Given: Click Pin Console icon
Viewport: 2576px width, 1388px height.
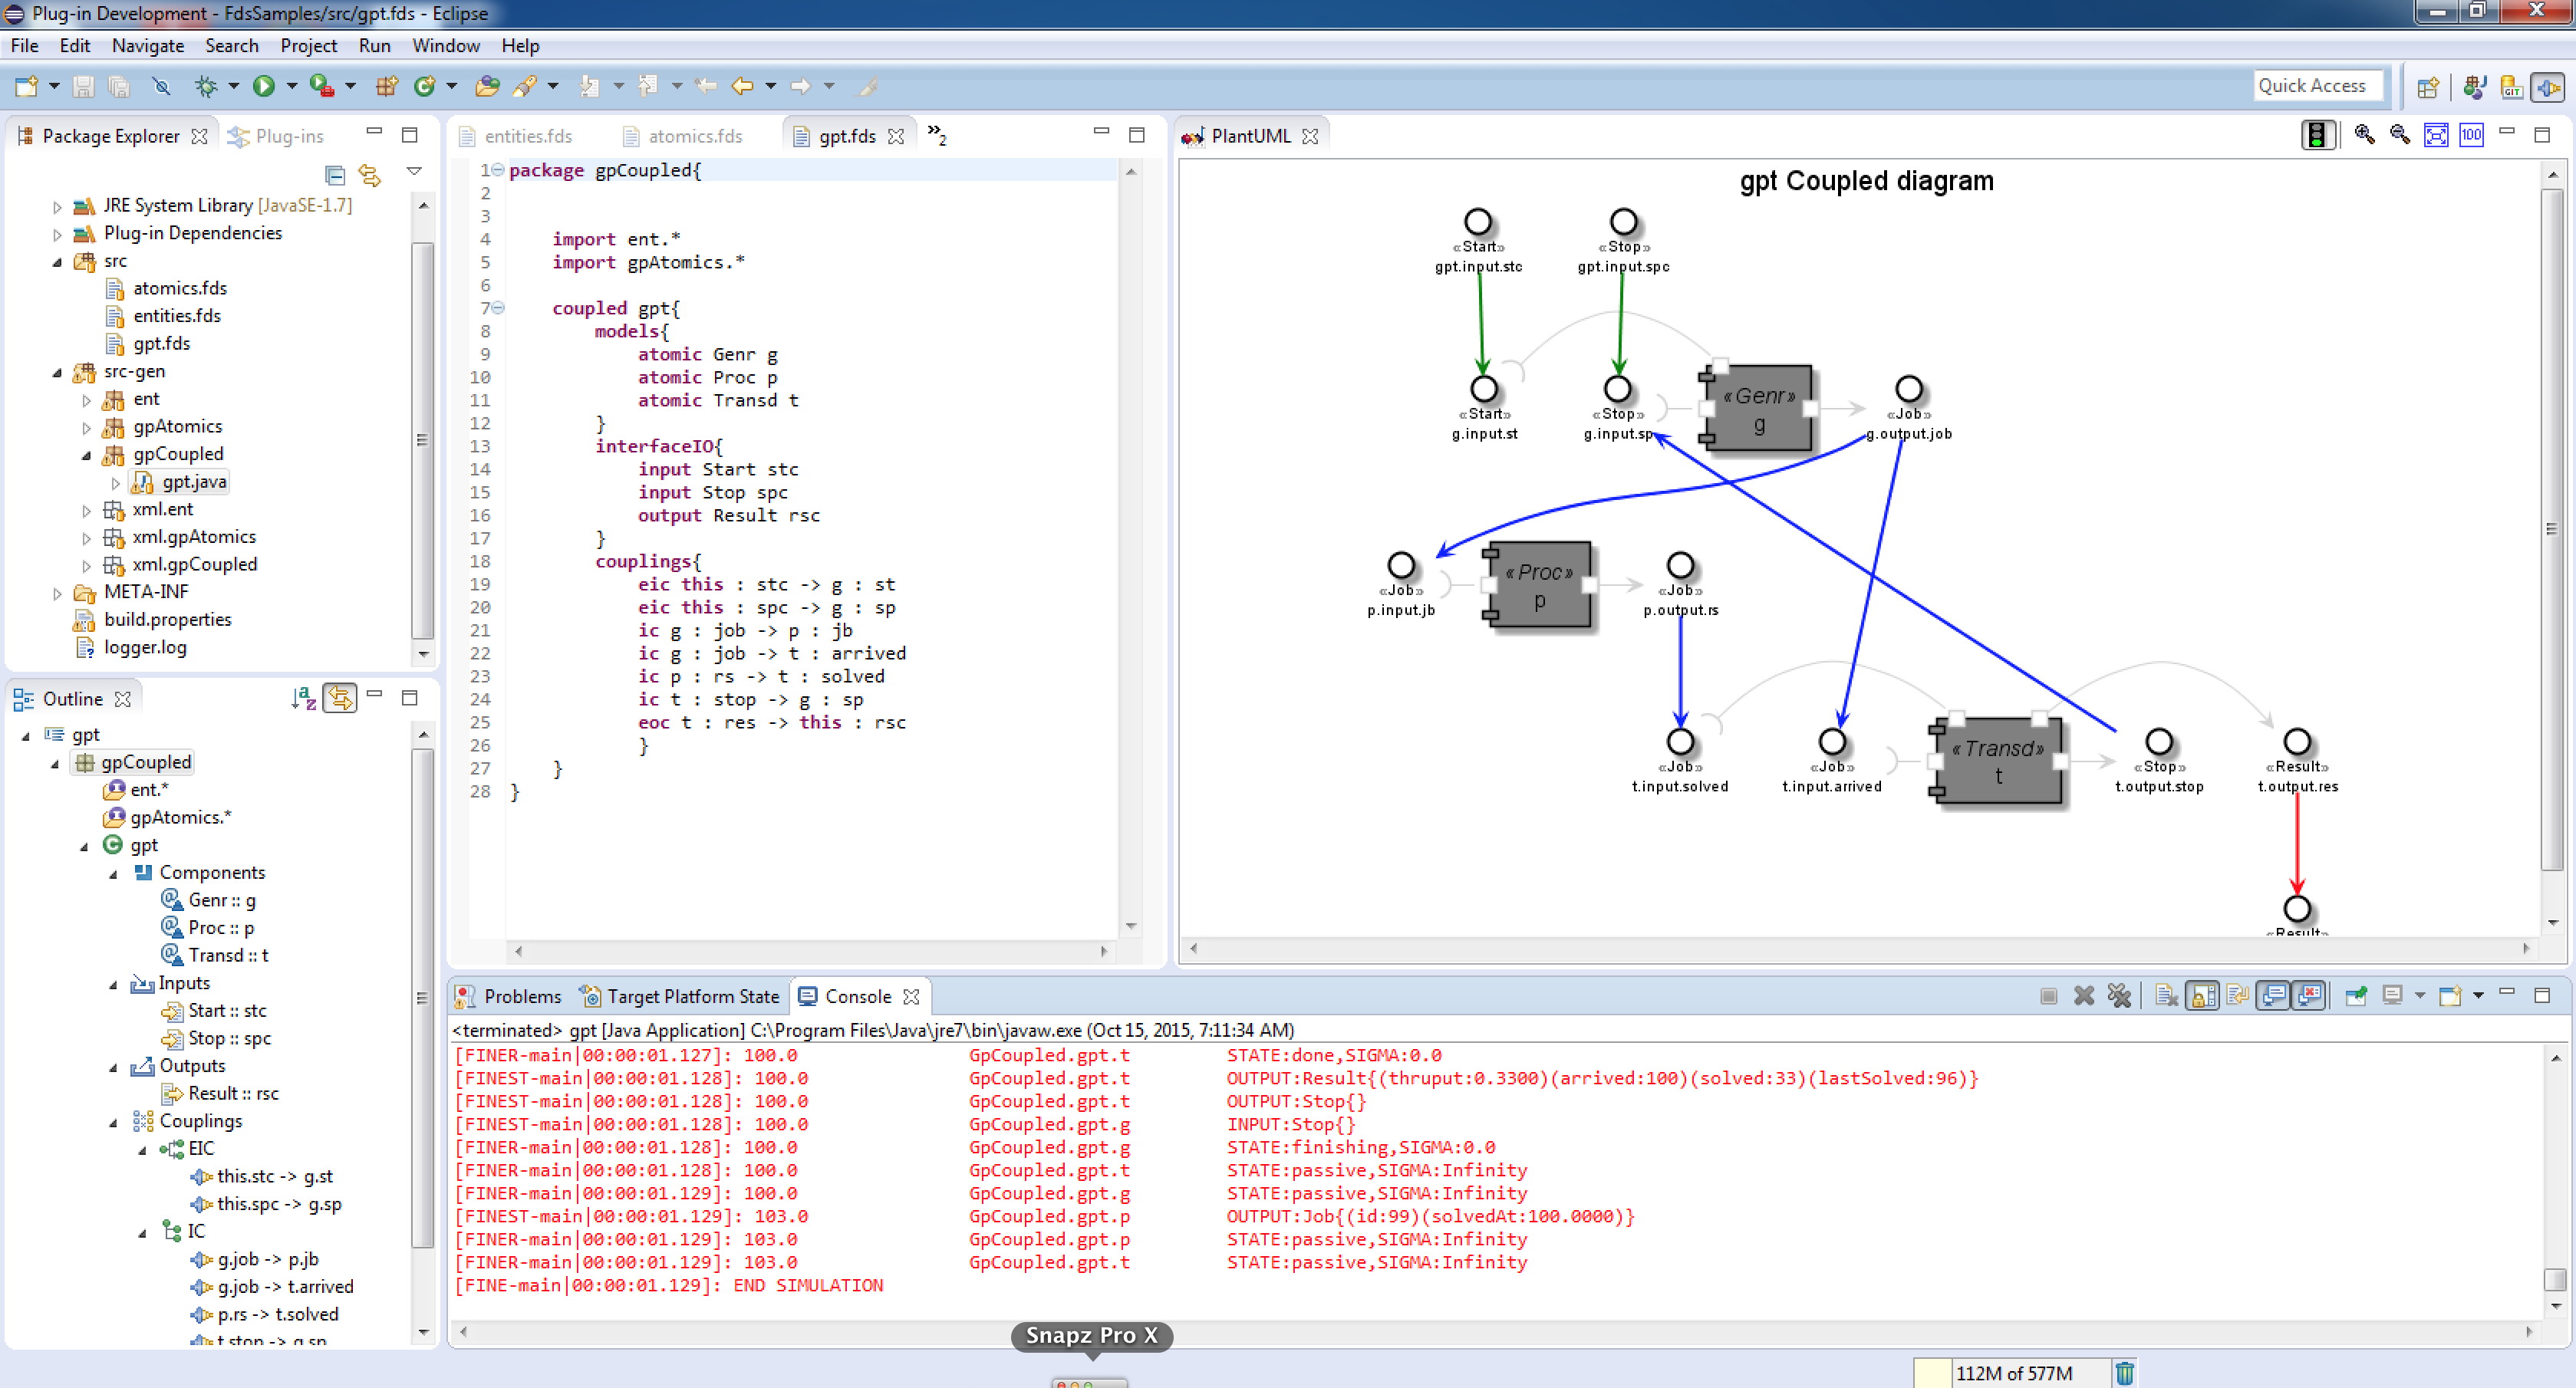Looking at the screenshot, I should tap(2356, 996).
